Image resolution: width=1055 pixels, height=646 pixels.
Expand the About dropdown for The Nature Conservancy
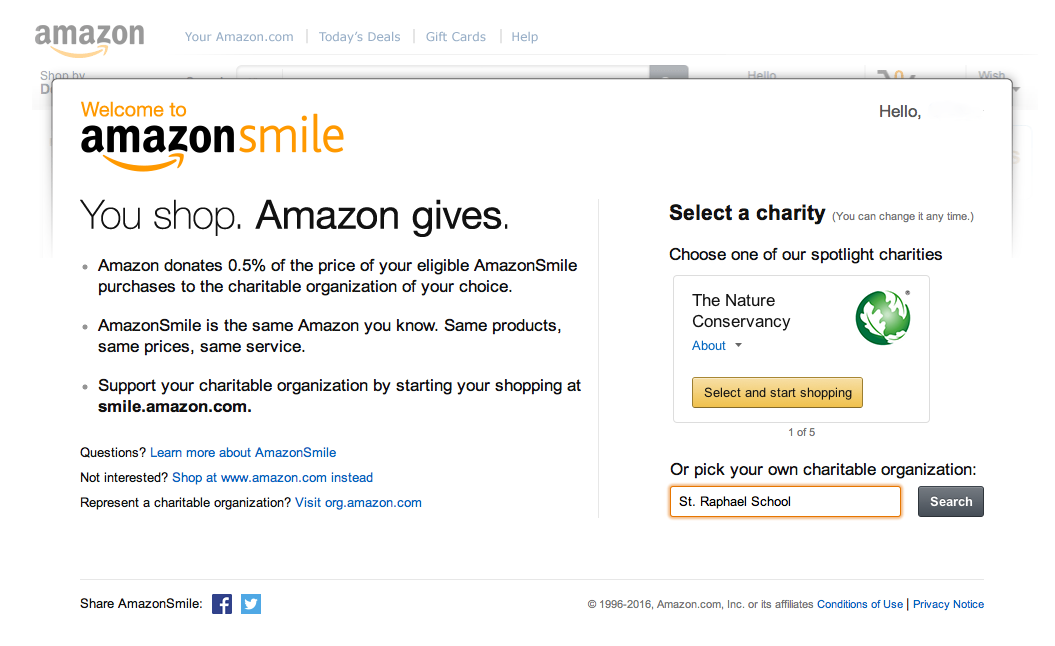coord(711,345)
